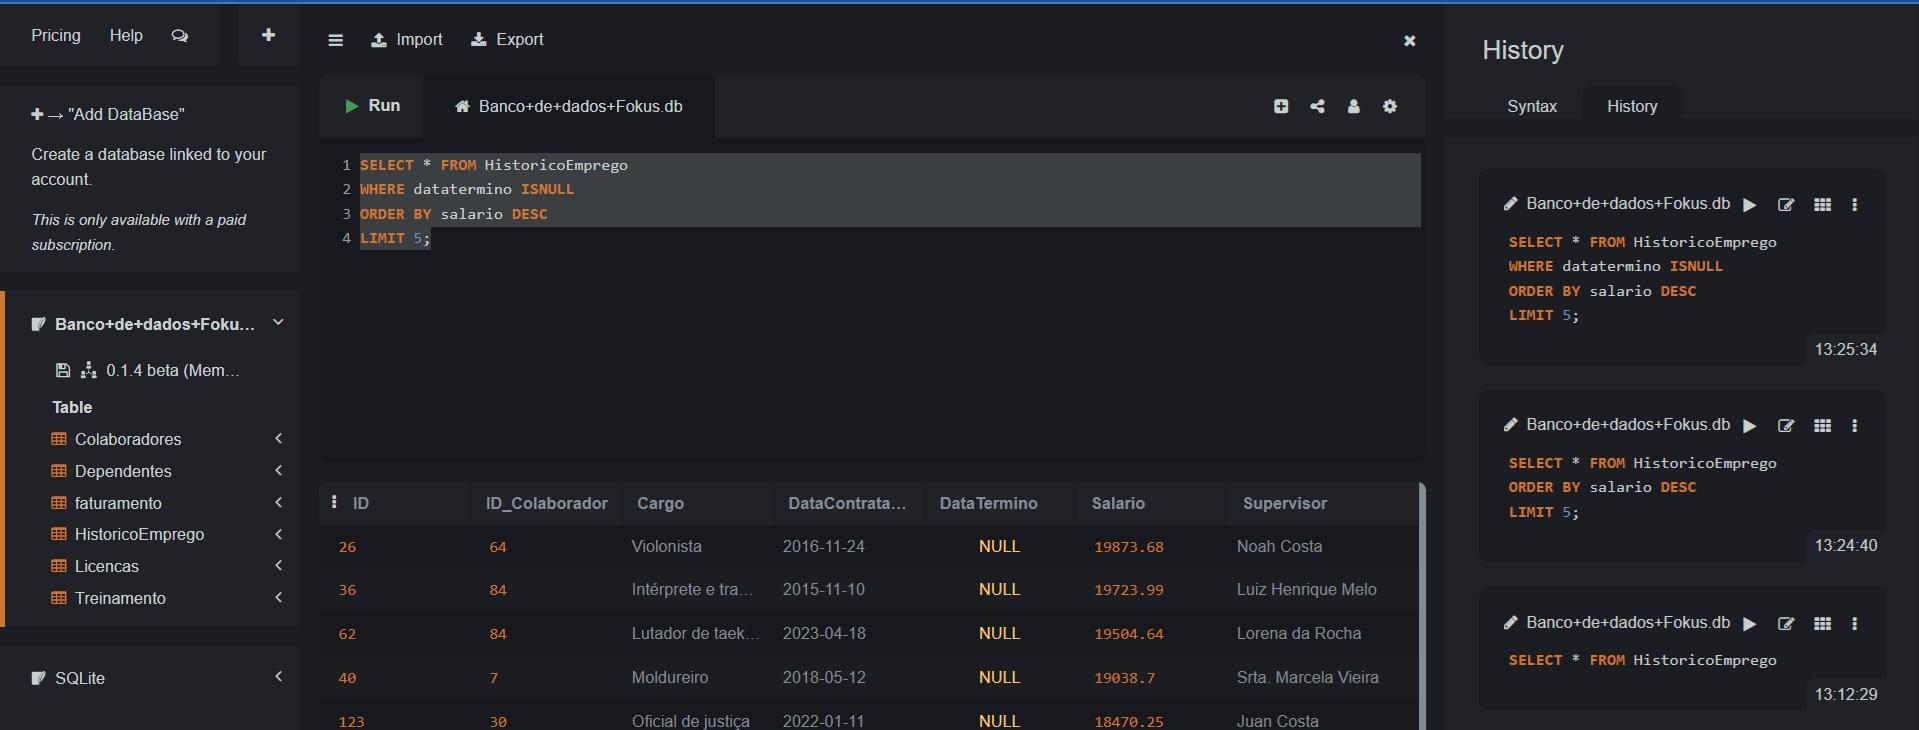Viewport: 1919px width, 730px height.
Task: Open more options for 13:12:29 history entry
Action: [x=1855, y=623]
